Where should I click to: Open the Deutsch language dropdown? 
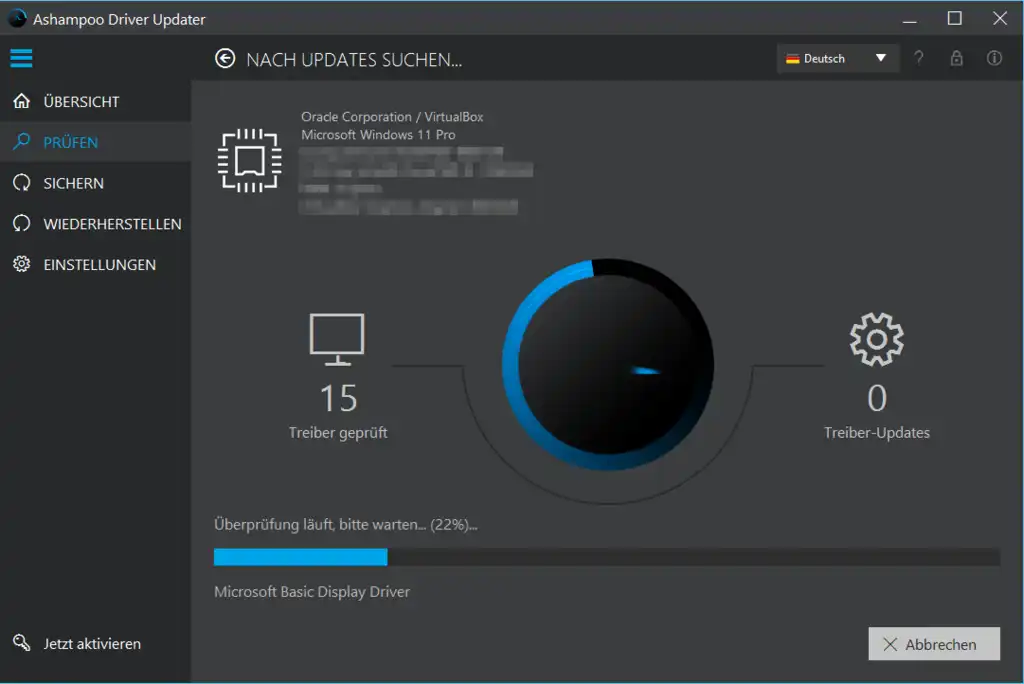click(837, 58)
